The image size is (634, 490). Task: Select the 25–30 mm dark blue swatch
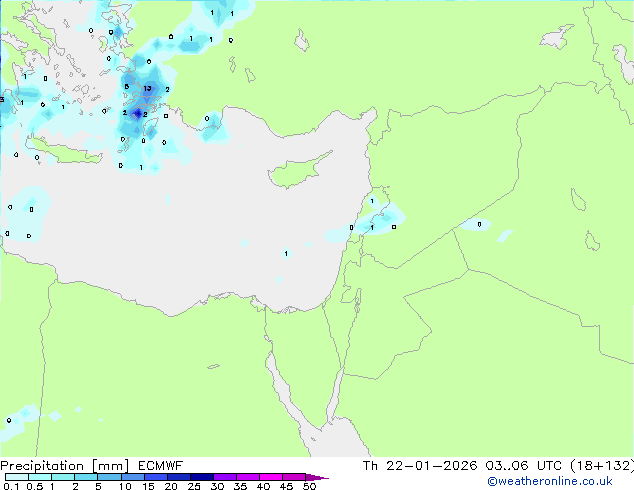pos(201,477)
